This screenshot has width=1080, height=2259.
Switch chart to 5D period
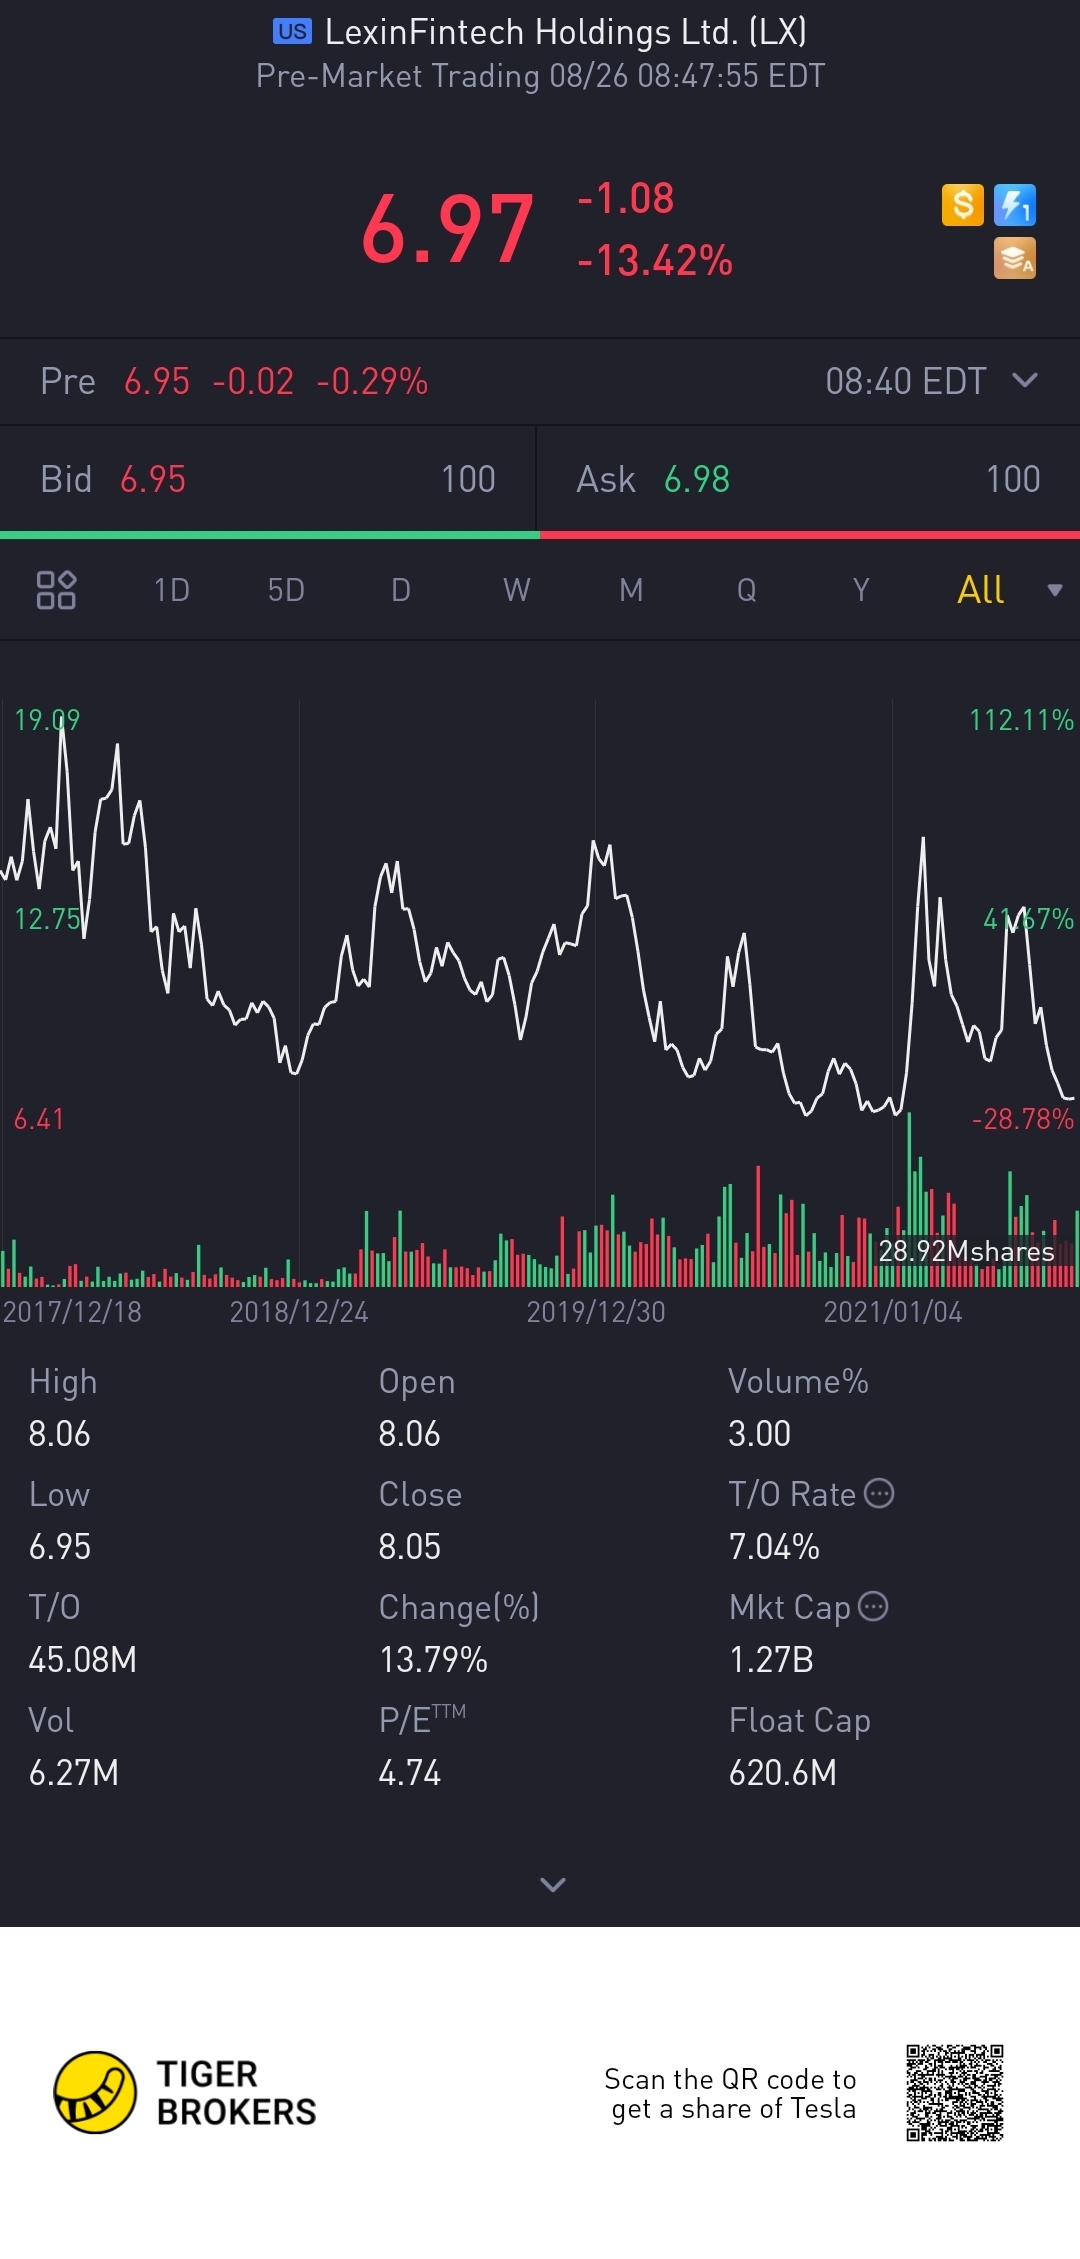point(286,590)
